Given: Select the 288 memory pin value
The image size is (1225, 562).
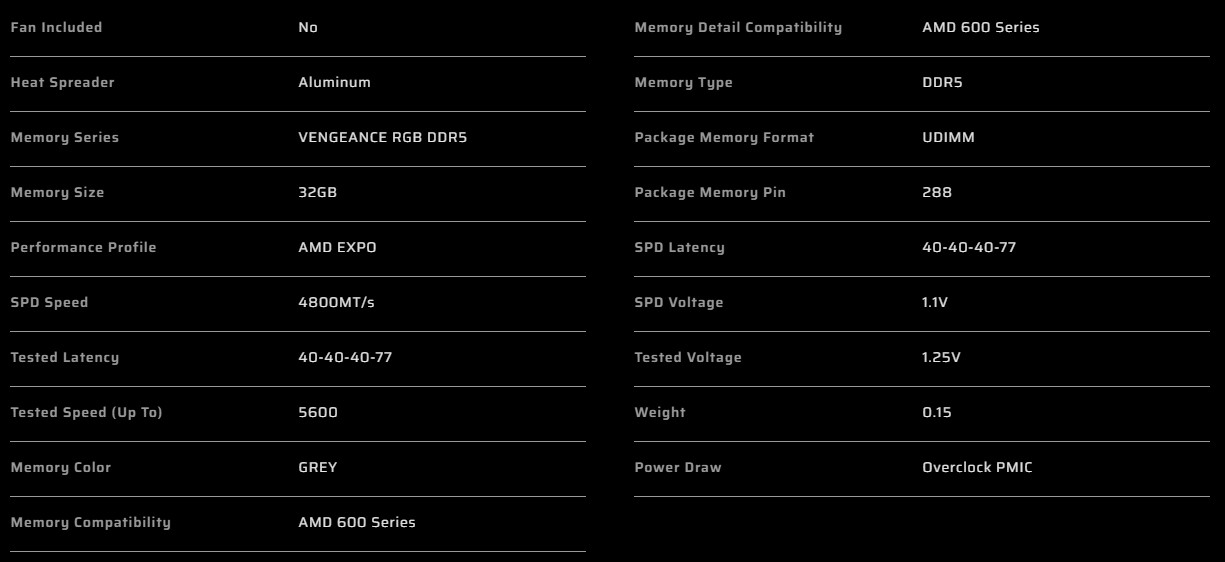Looking at the screenshot, I should pyautogui.click(x=937, y=193).
